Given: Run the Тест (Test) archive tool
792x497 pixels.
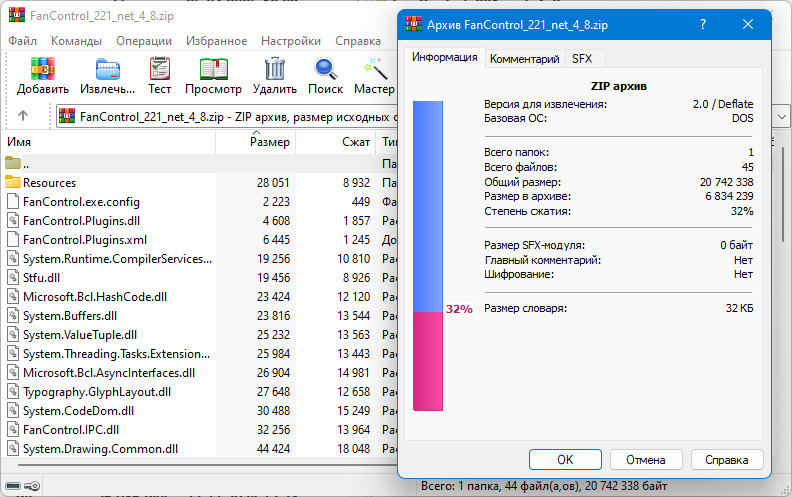Looking at the screenshot, I should tap(160, 69).
